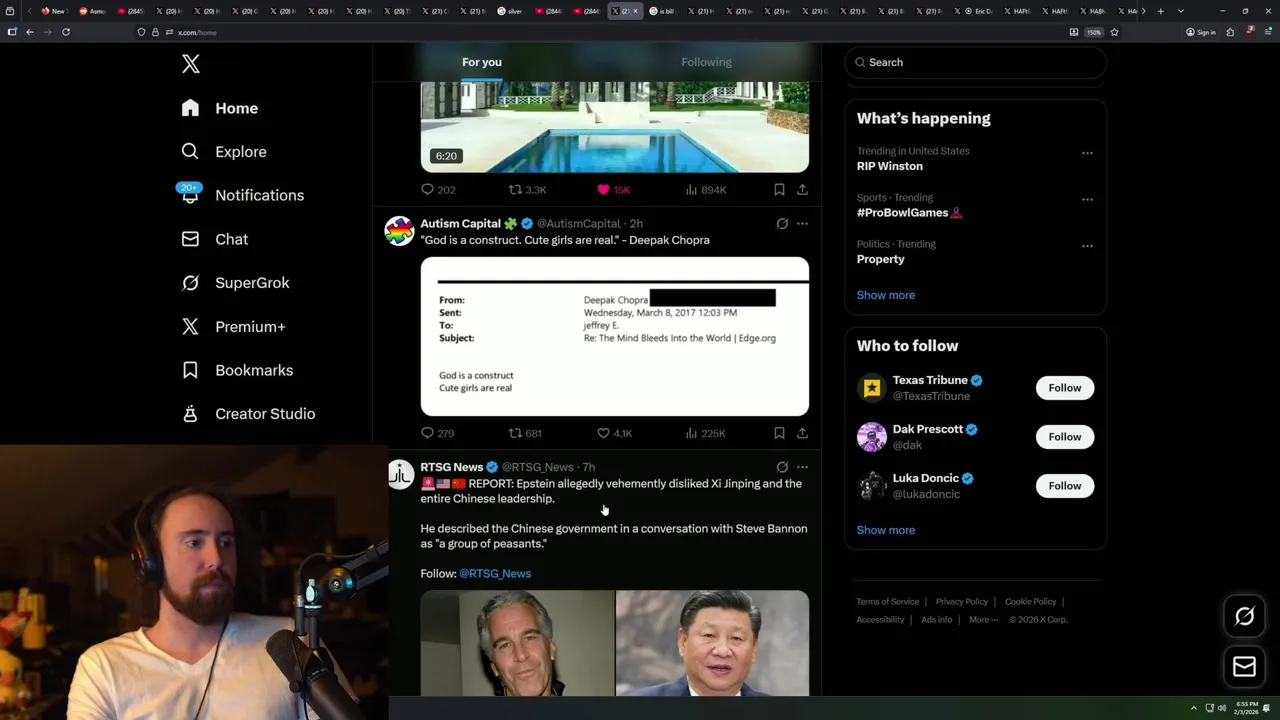Screen dimensions: 1280x720
Task: Open RTSG News account name link
Action: click(x=451, y=467)
